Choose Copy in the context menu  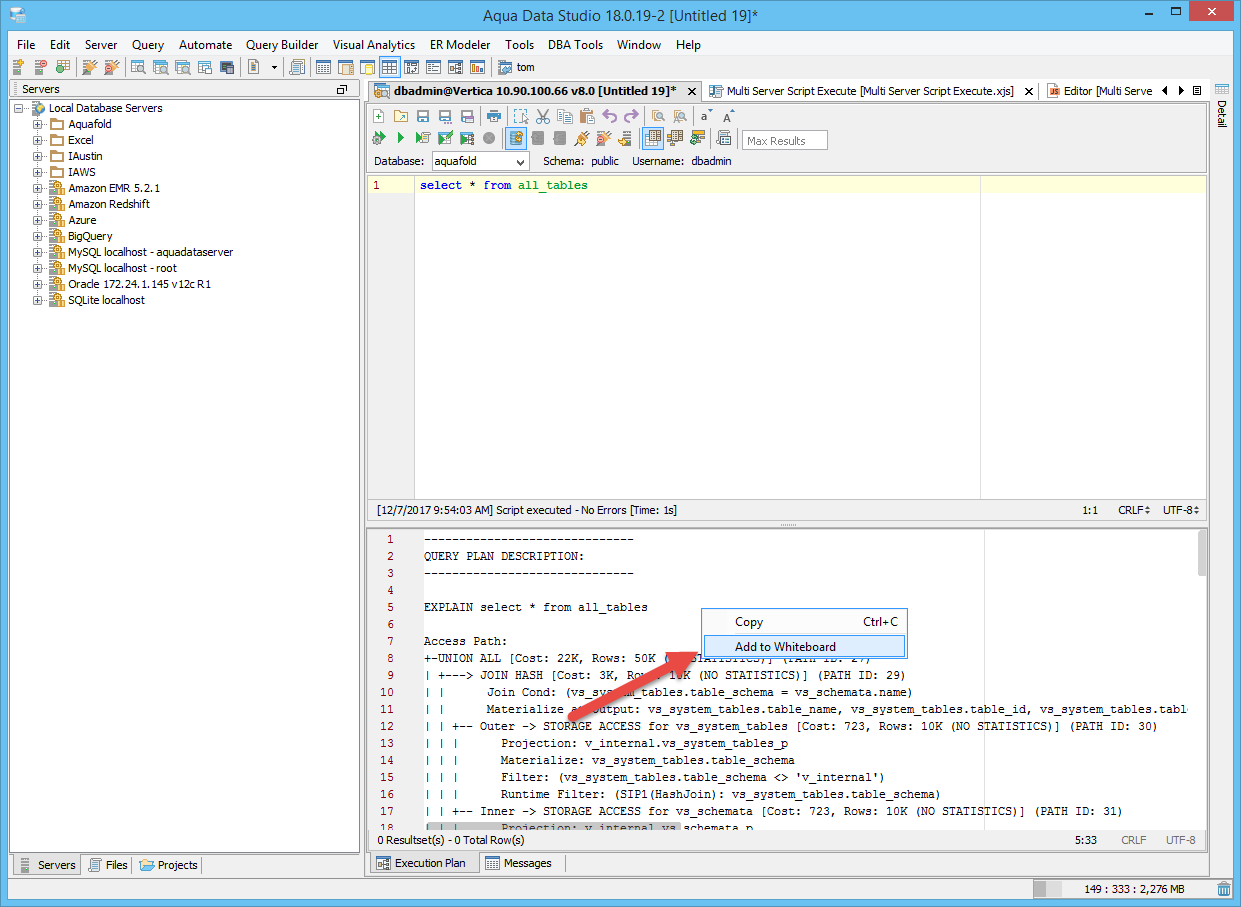(x=804, y=622)
